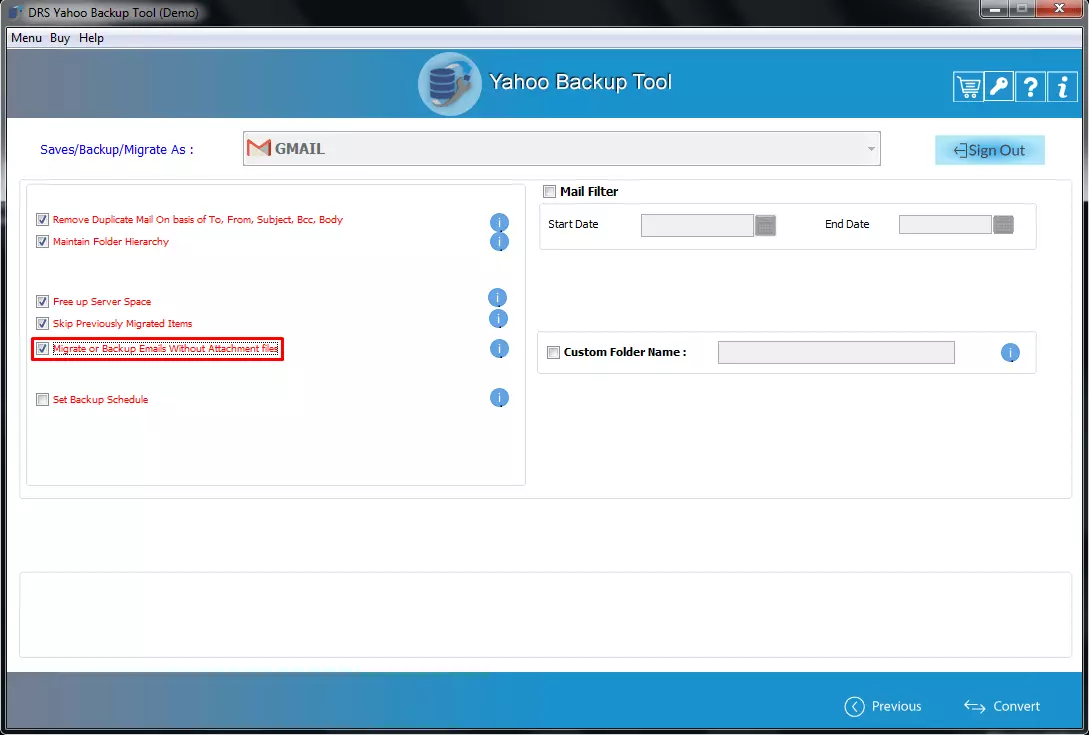
Task: Show info for Skip Previously Migrated Items
Action: point(498,319)
